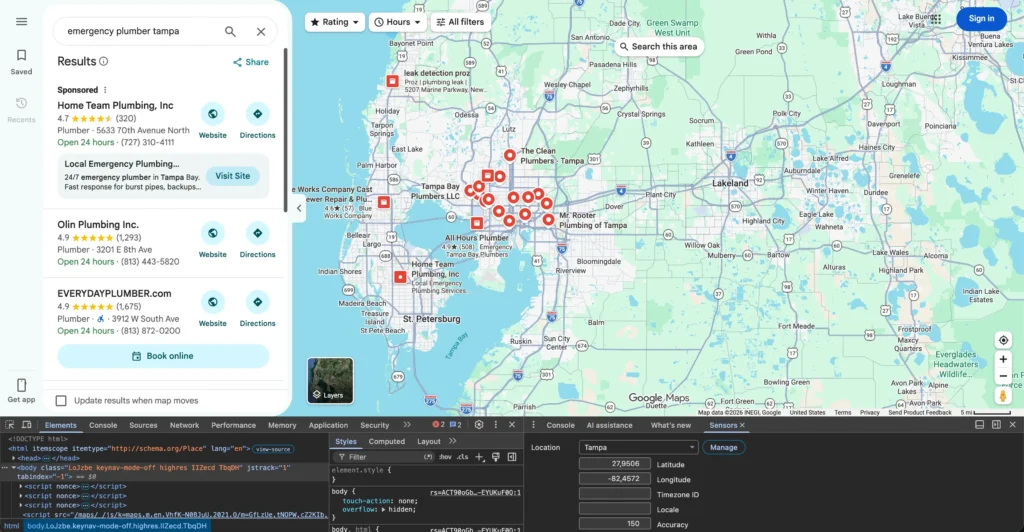
Task: Activate DevTools inspect element tool
Action: coord(10,425)
